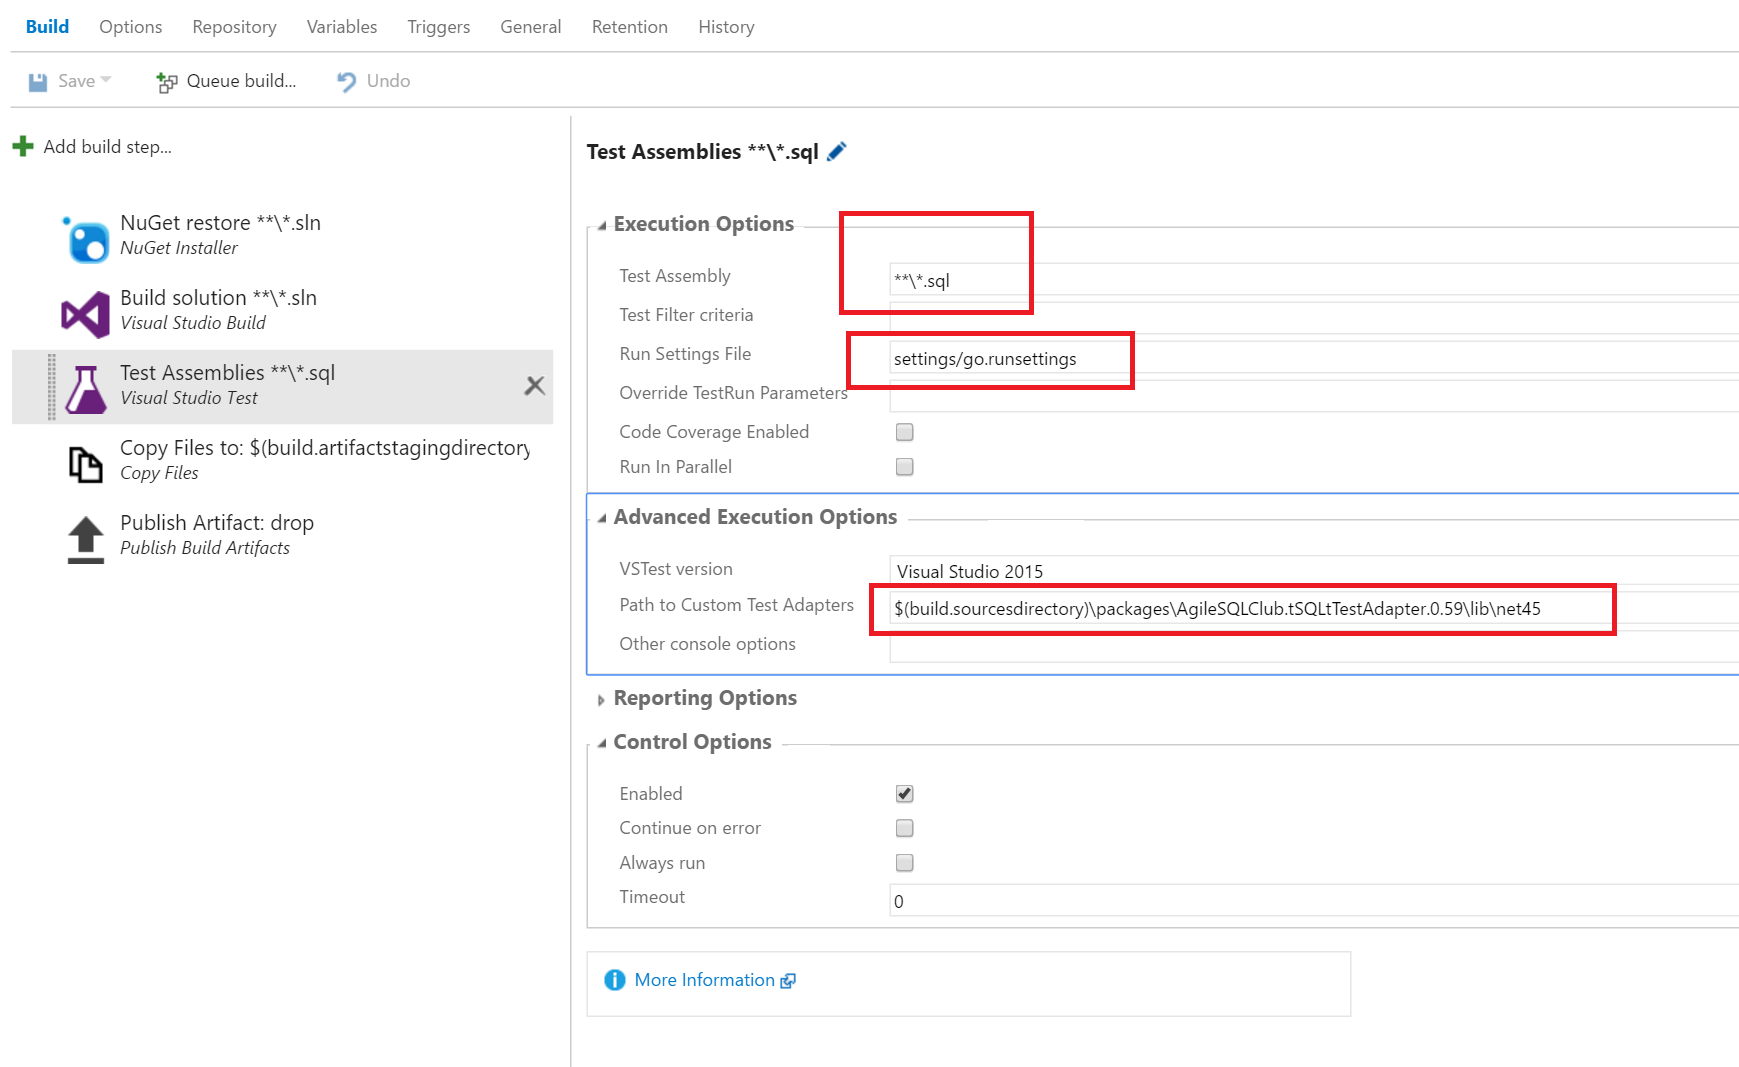Click the Visual Studio Test flask icon
This screenshot has height=1067, width=1739.
[x=86, y=390]
